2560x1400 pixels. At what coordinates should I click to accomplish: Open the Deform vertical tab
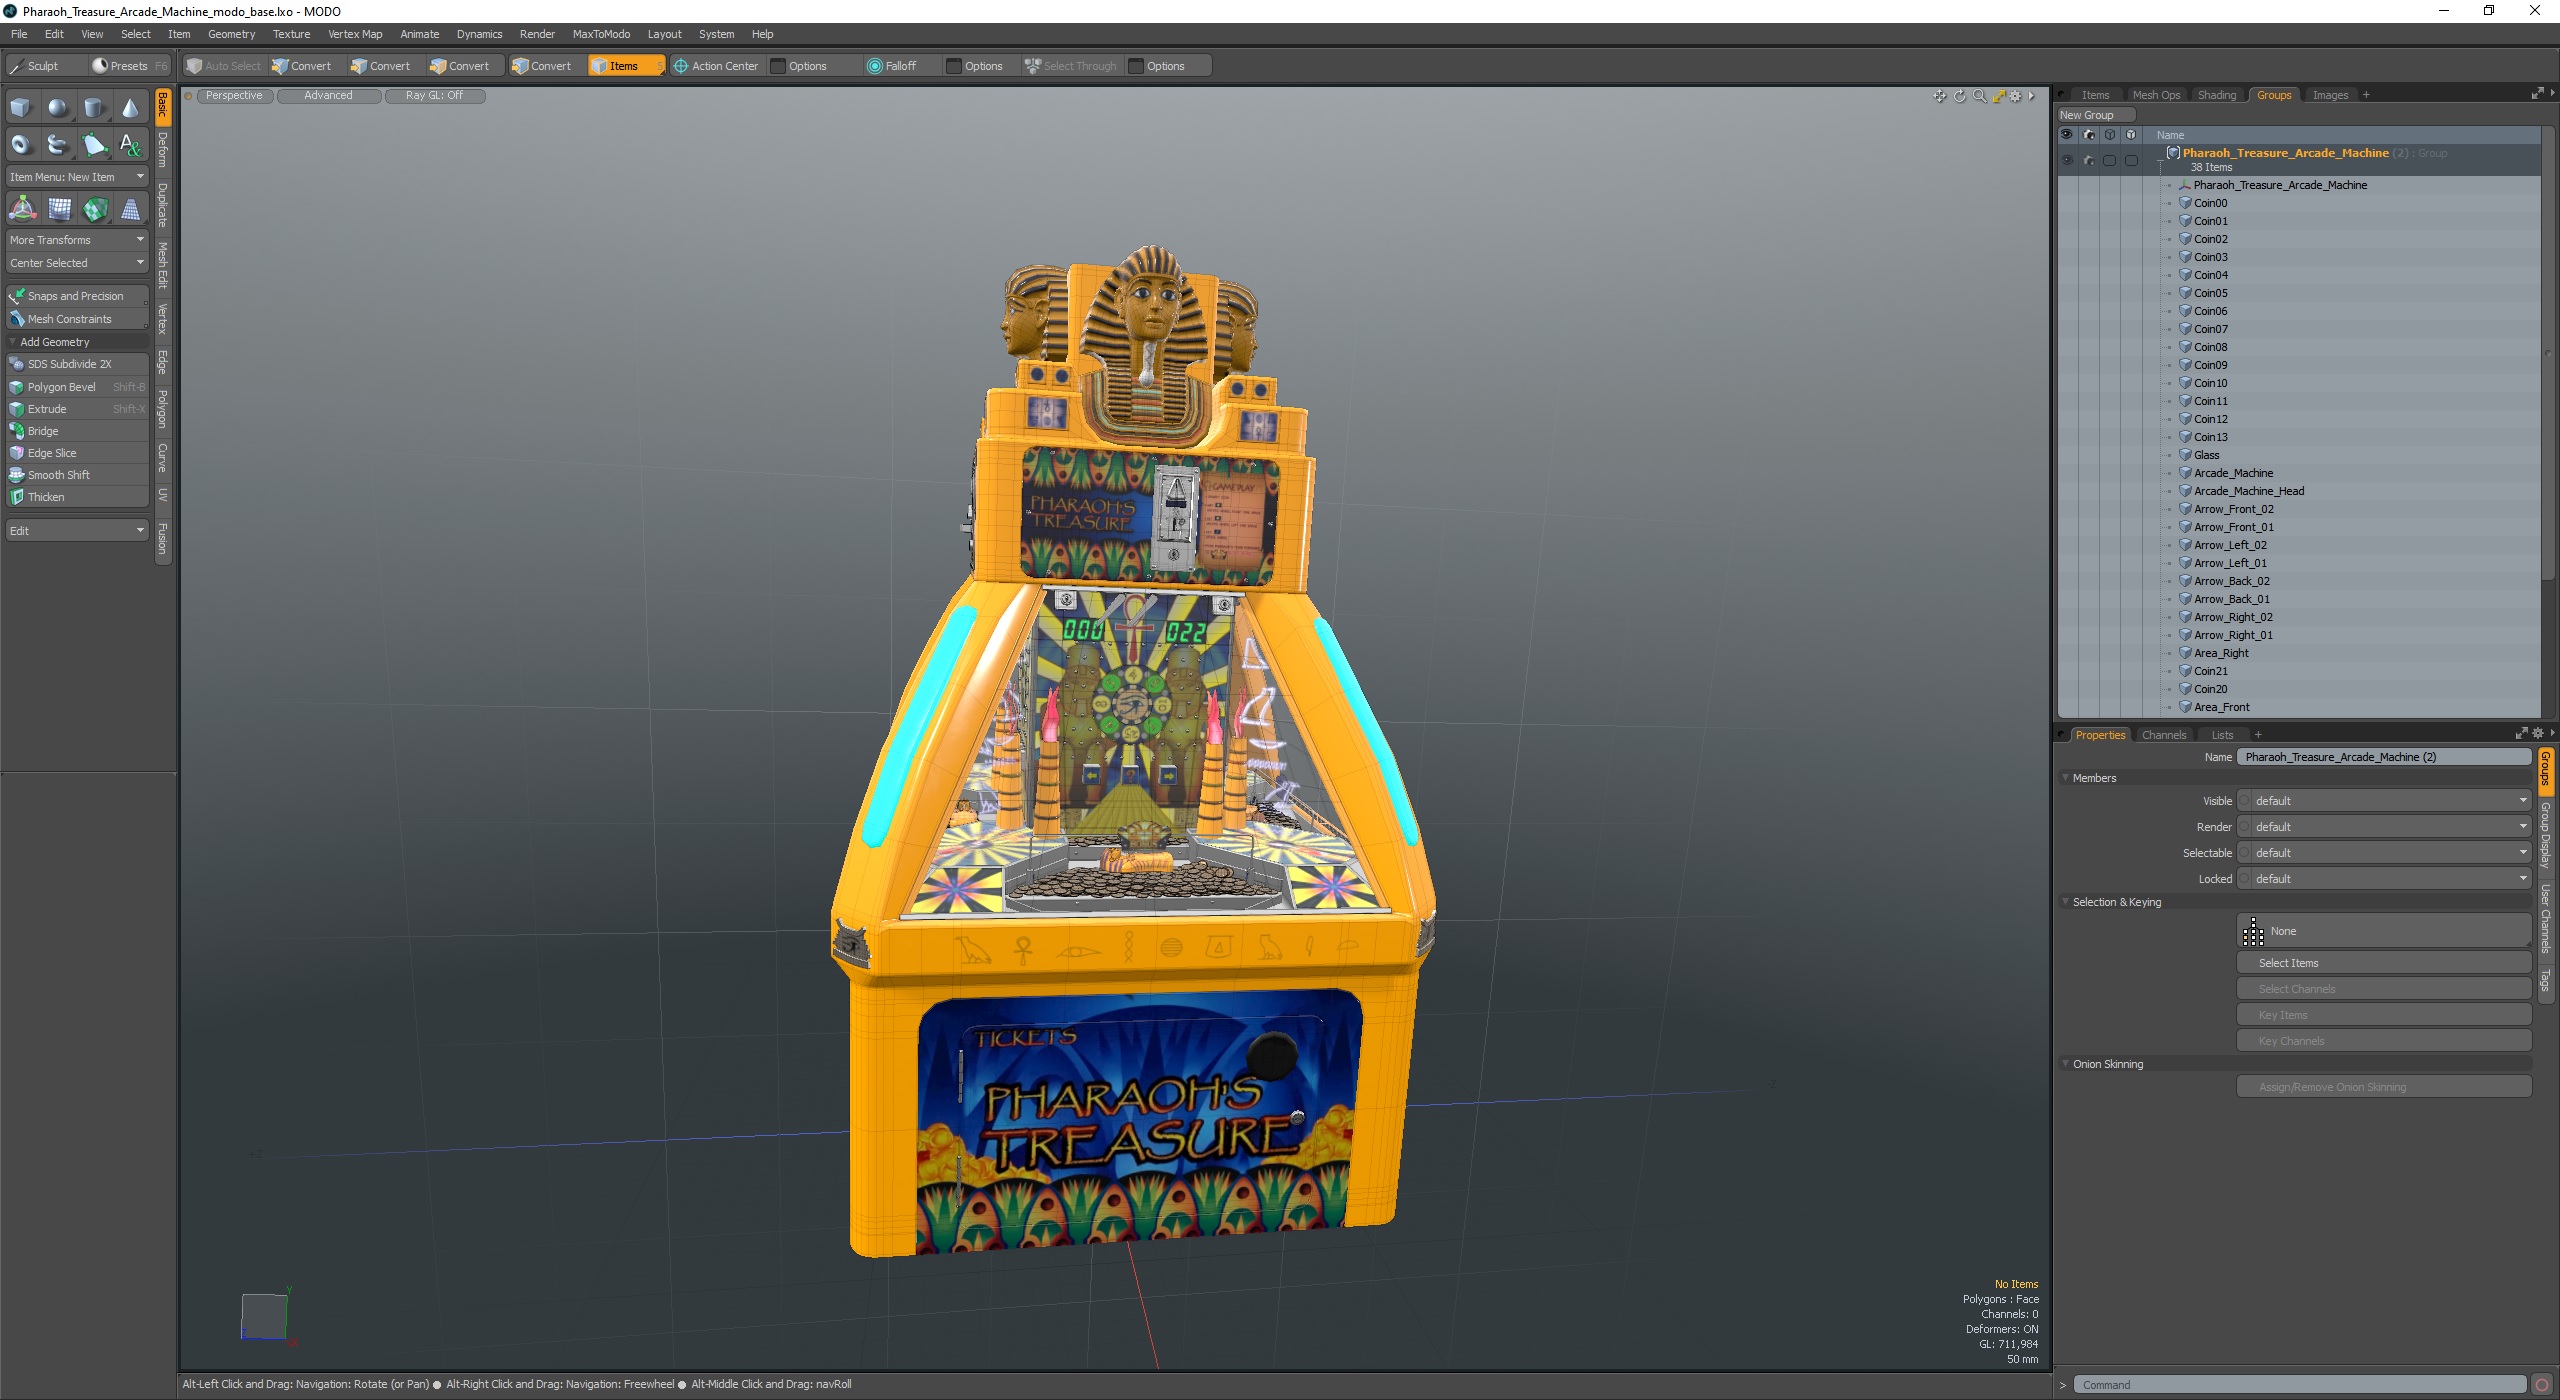pyautogui.click(x=163, y=150)
